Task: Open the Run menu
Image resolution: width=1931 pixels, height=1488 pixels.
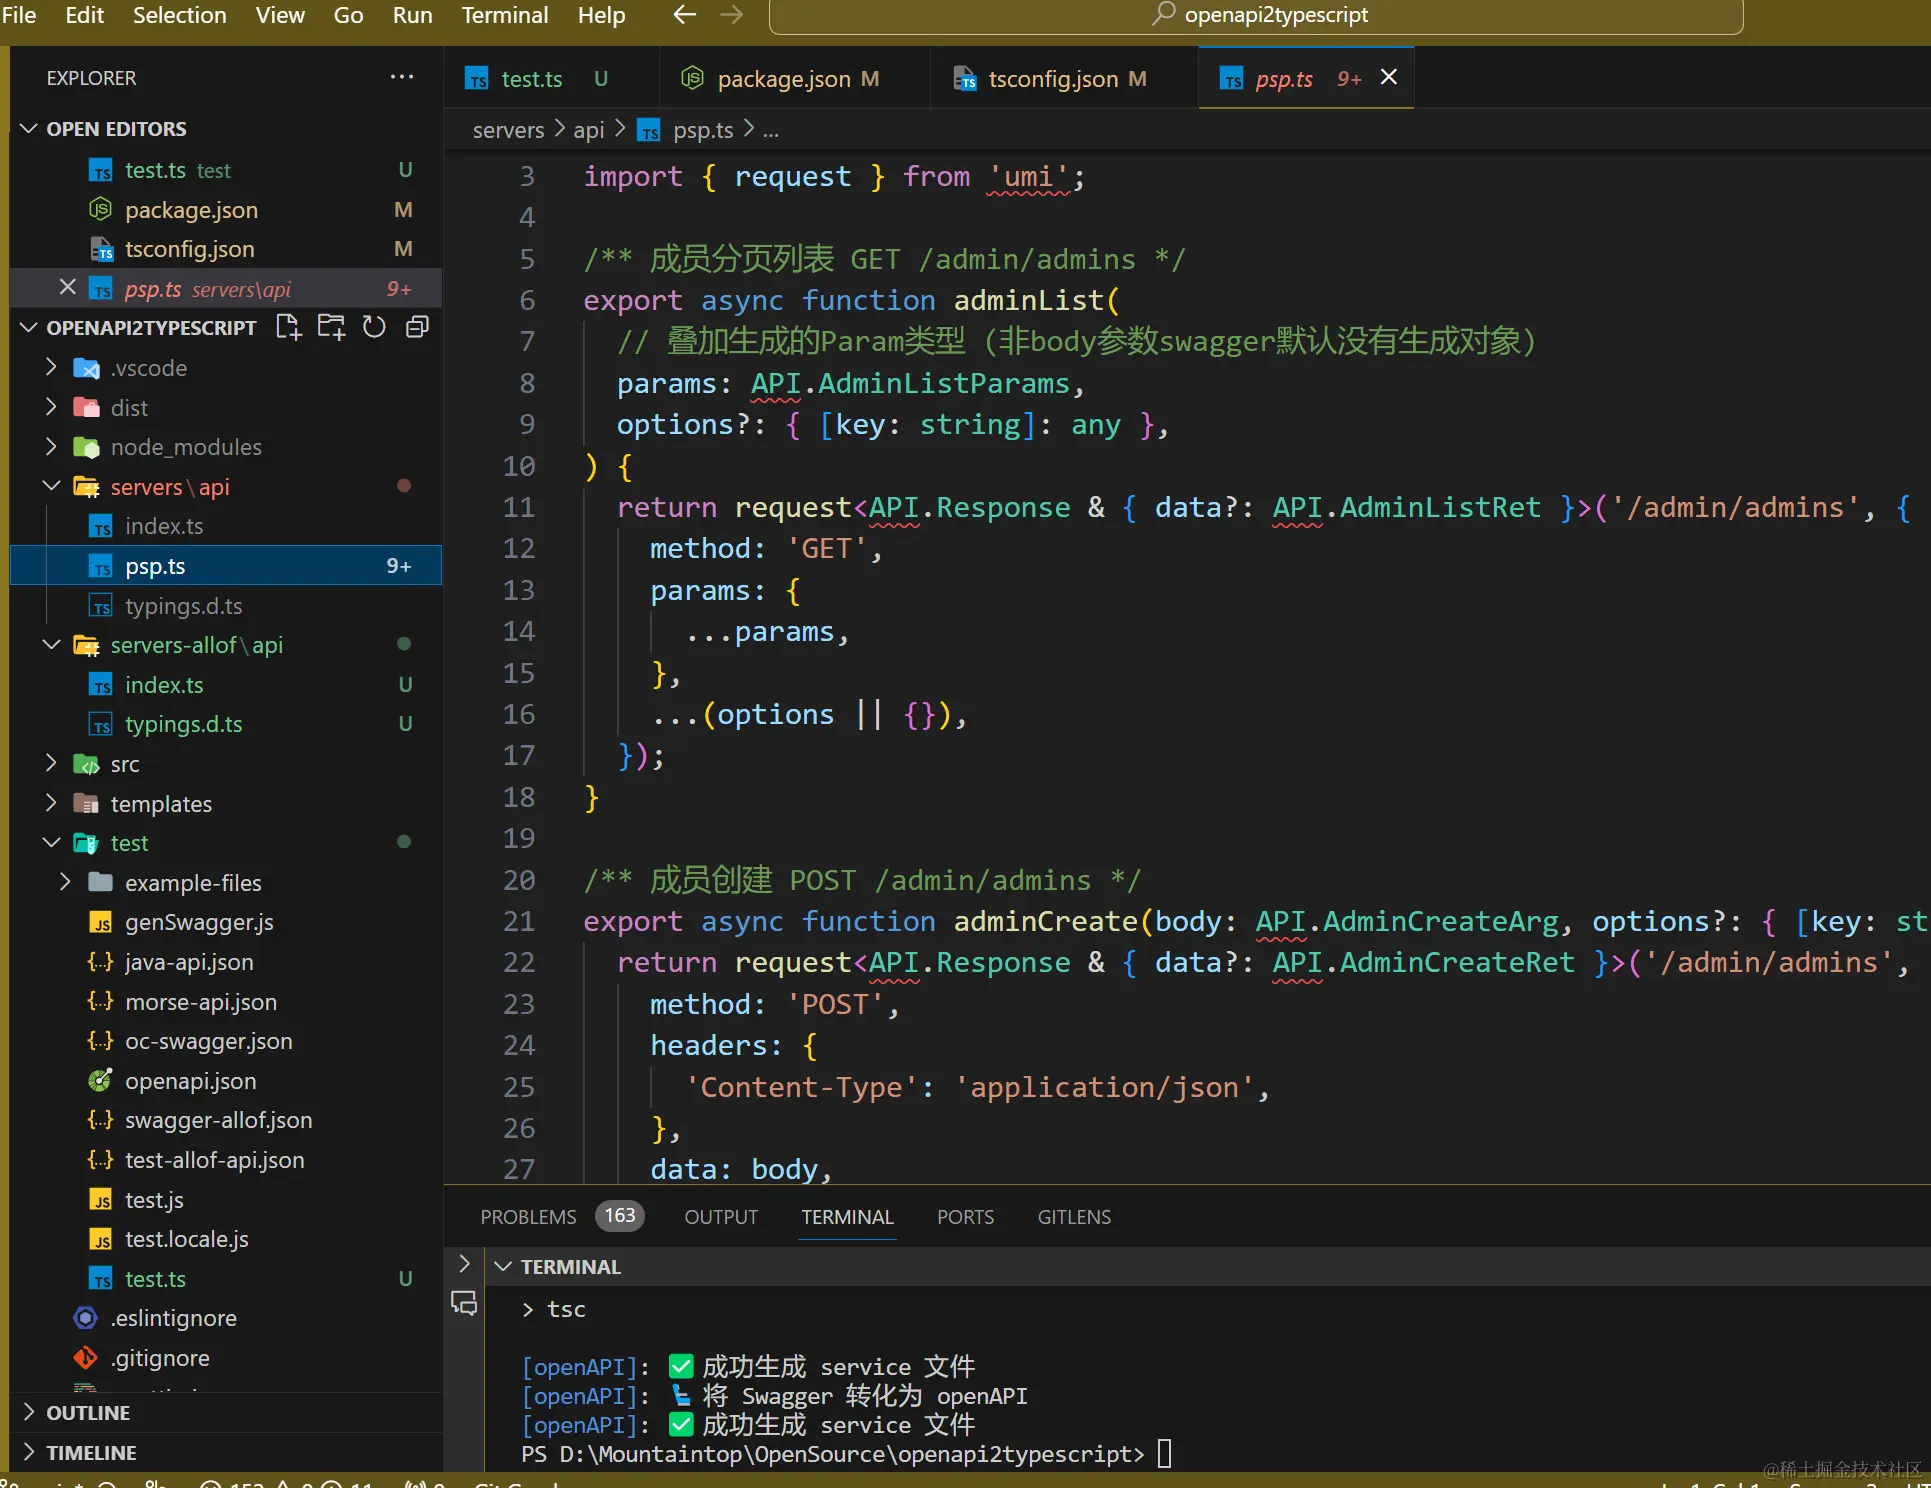Action: 412,15
